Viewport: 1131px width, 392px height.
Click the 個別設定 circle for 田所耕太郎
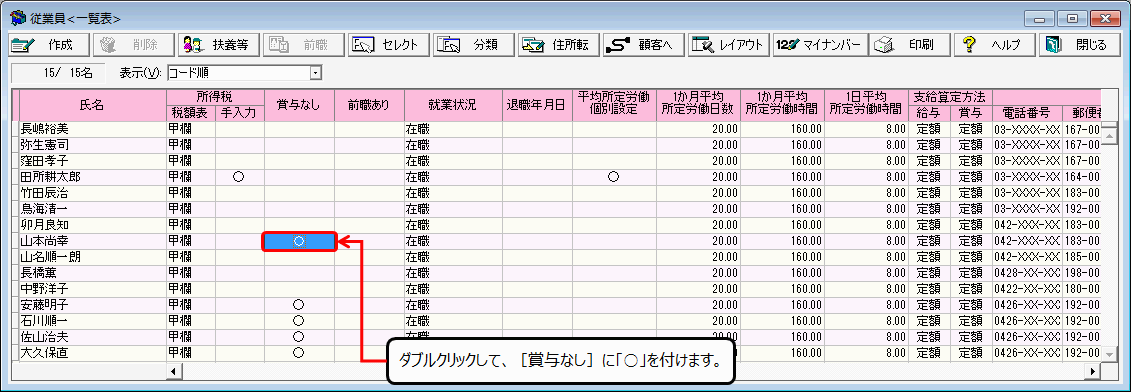click(614, 177)
